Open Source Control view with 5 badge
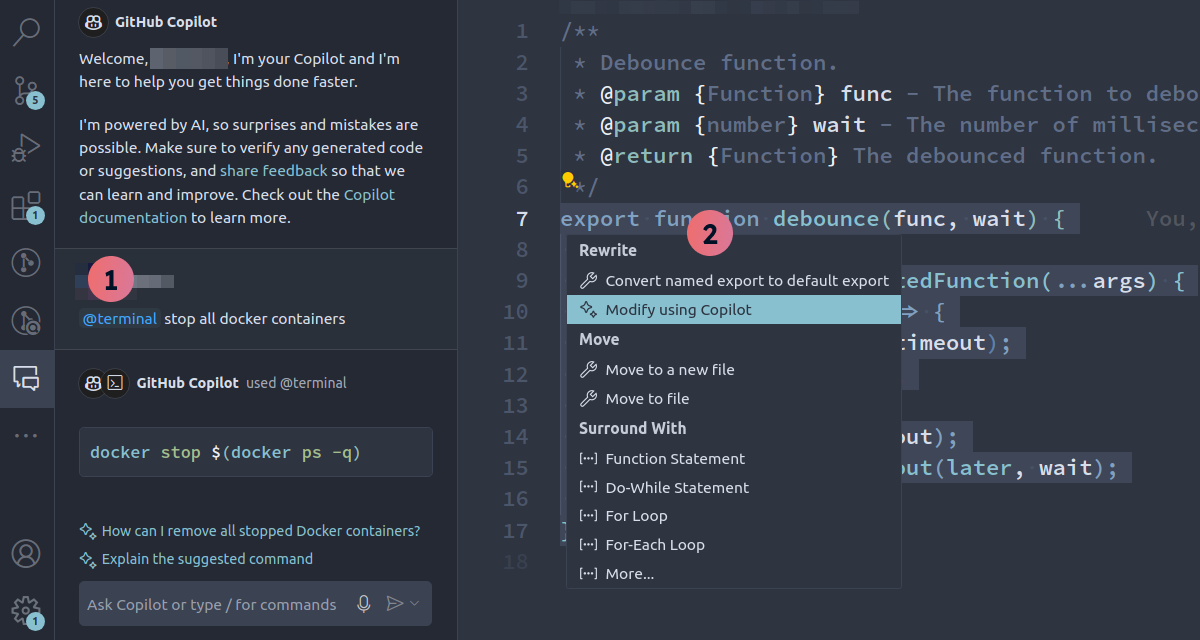Viewport: 1200px width, 640px height. (26, 89)
